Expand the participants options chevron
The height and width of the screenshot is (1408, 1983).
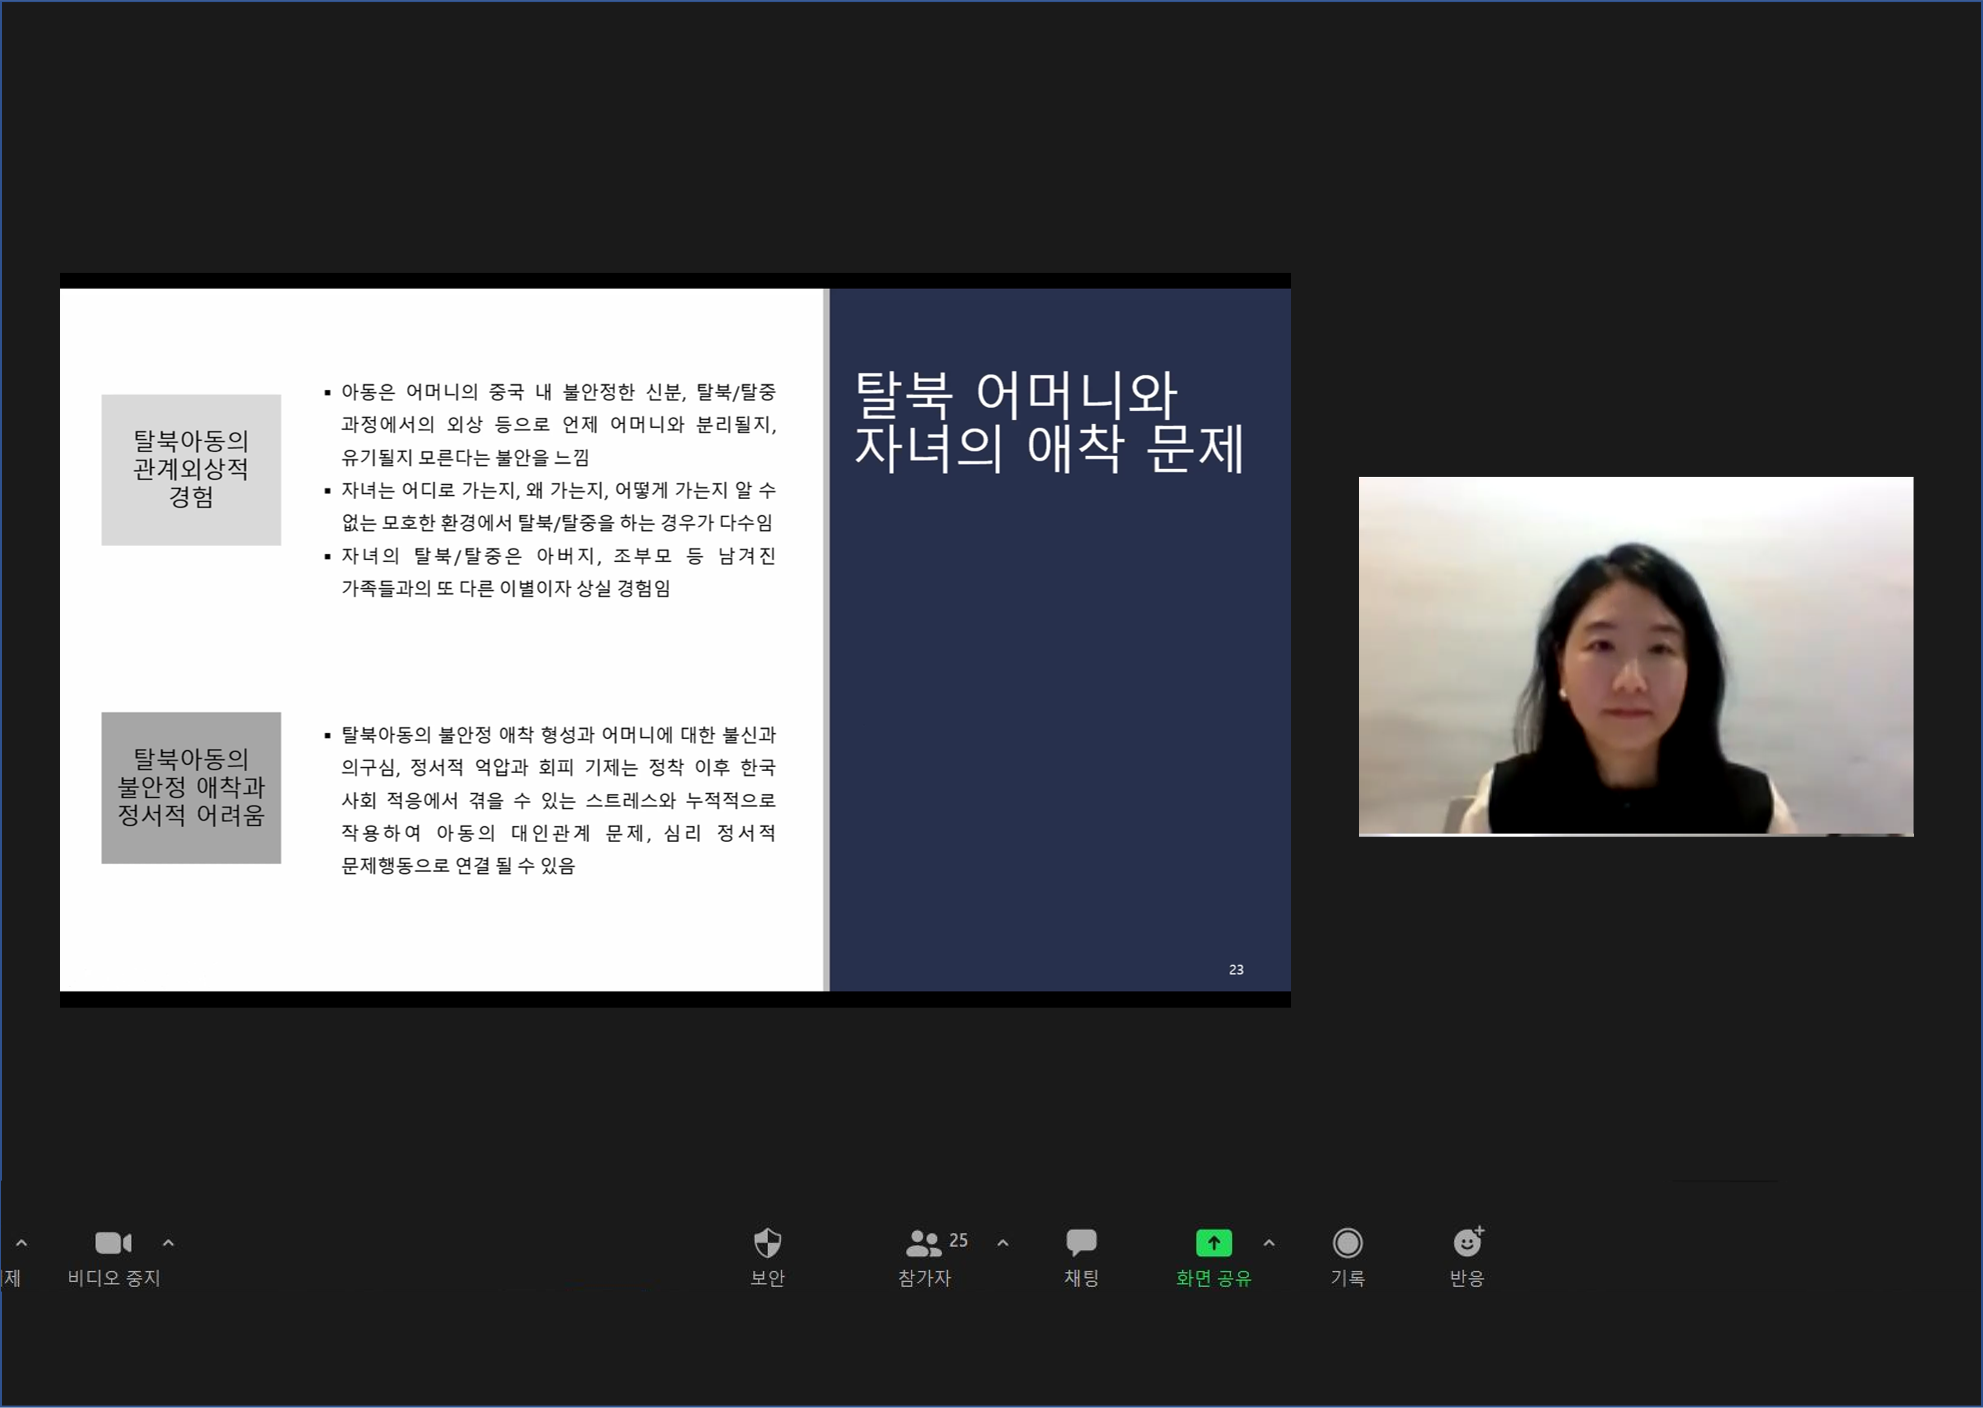tap(1003, 1243)
